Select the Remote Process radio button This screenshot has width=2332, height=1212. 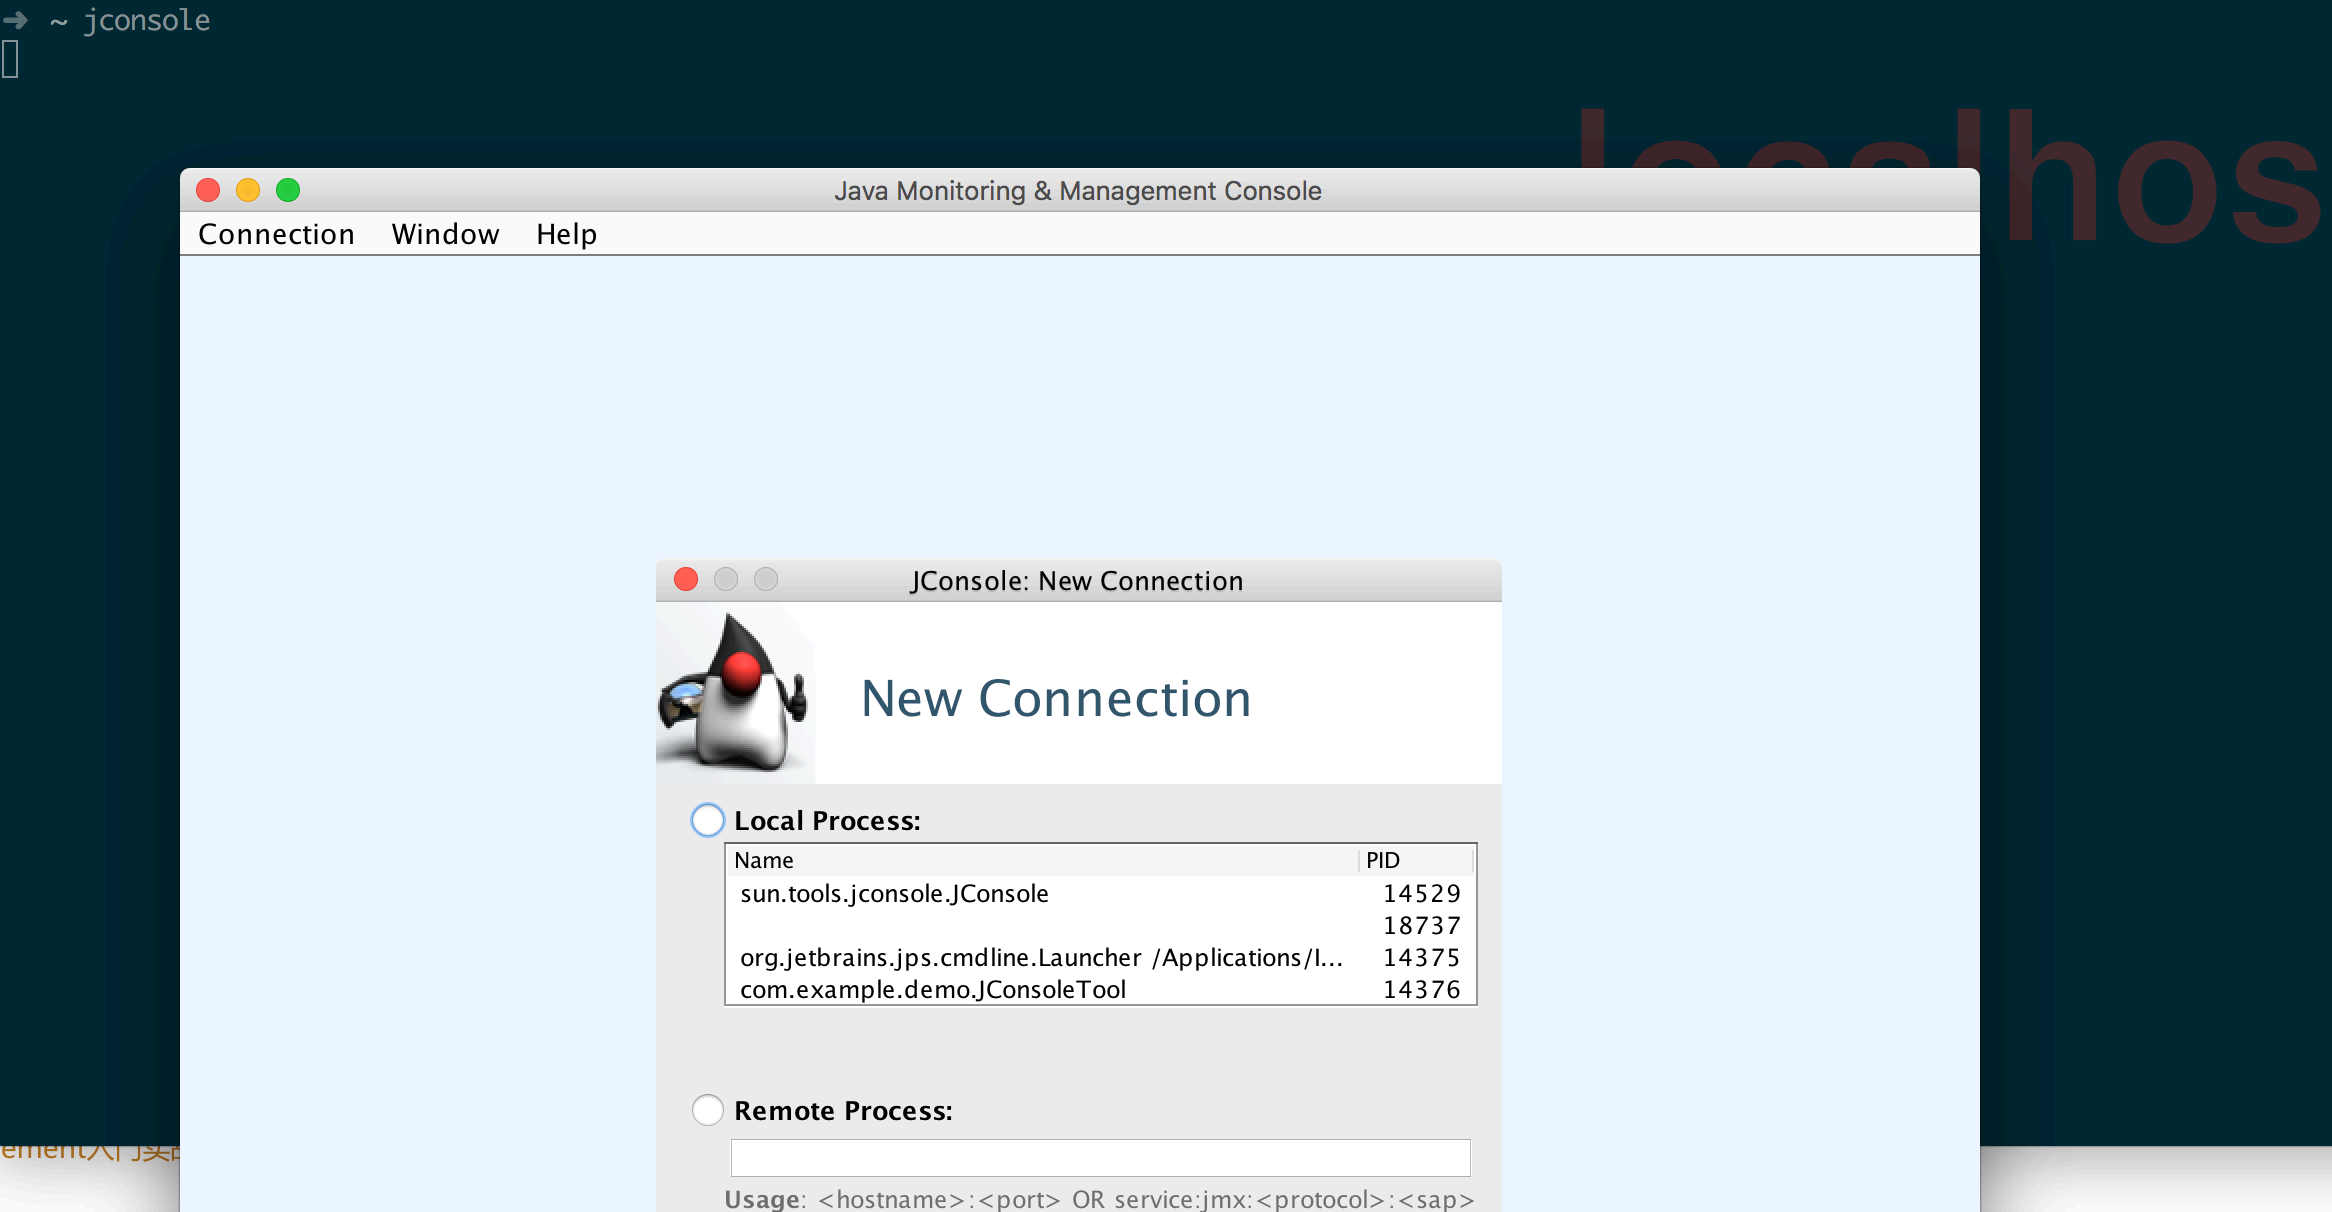click(x=708, y=1110)
